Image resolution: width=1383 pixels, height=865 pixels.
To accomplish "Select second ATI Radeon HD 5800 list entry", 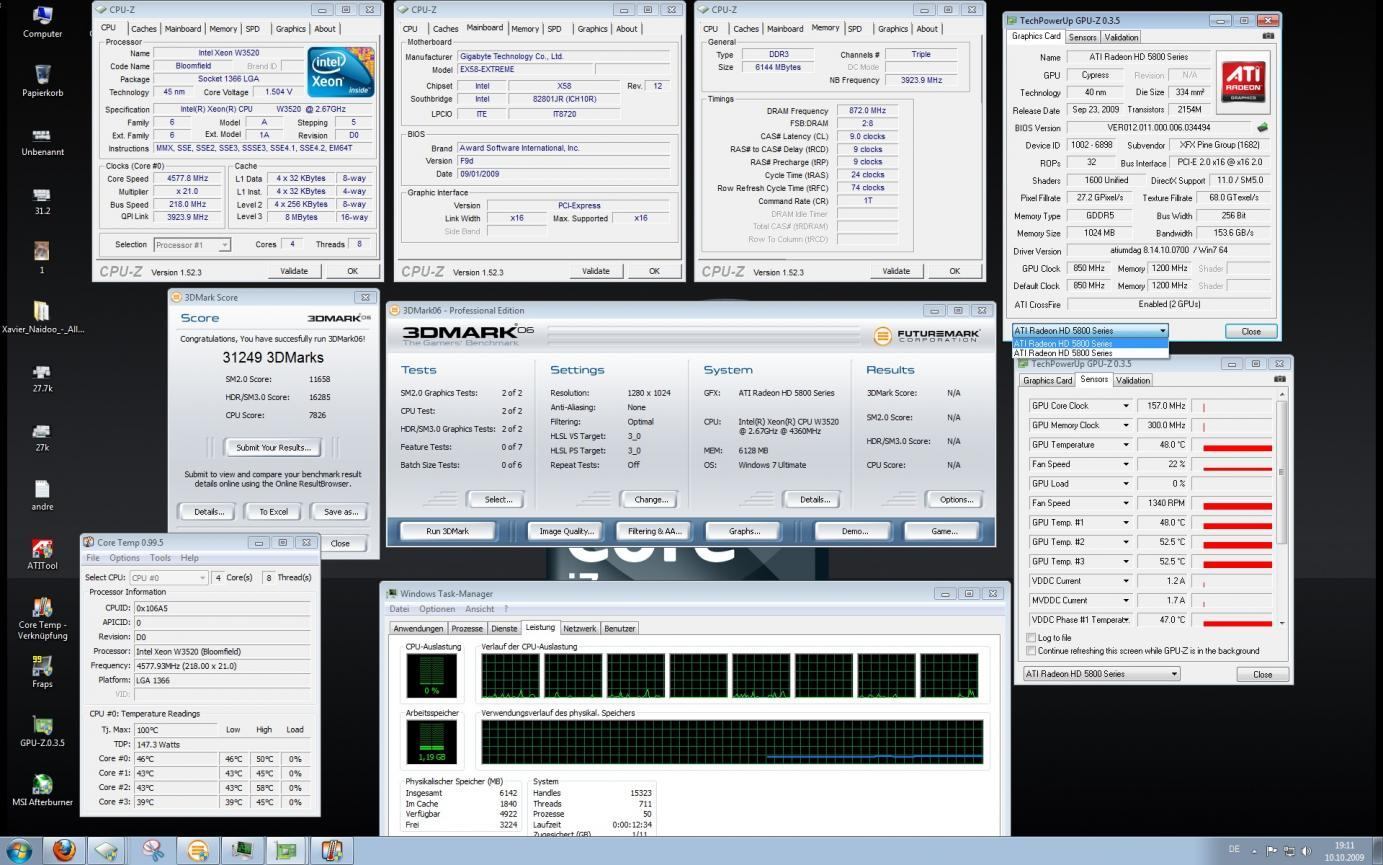I will [1089, 353].
